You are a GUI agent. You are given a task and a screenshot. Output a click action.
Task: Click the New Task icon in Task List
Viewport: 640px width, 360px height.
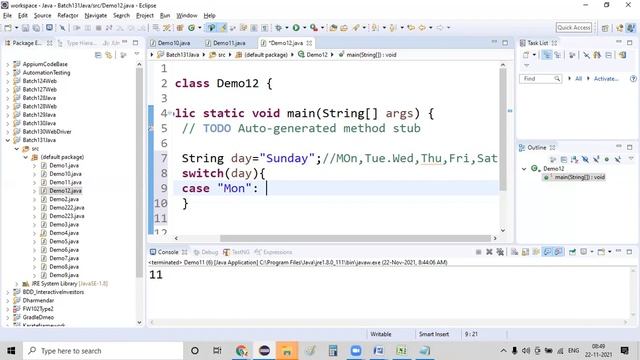tap(526, 55)
